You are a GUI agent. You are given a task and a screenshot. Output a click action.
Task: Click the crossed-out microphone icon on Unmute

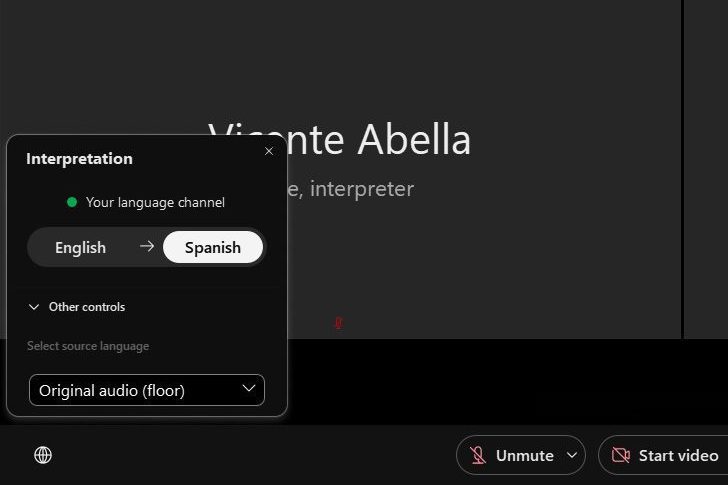tap(477, 456)
